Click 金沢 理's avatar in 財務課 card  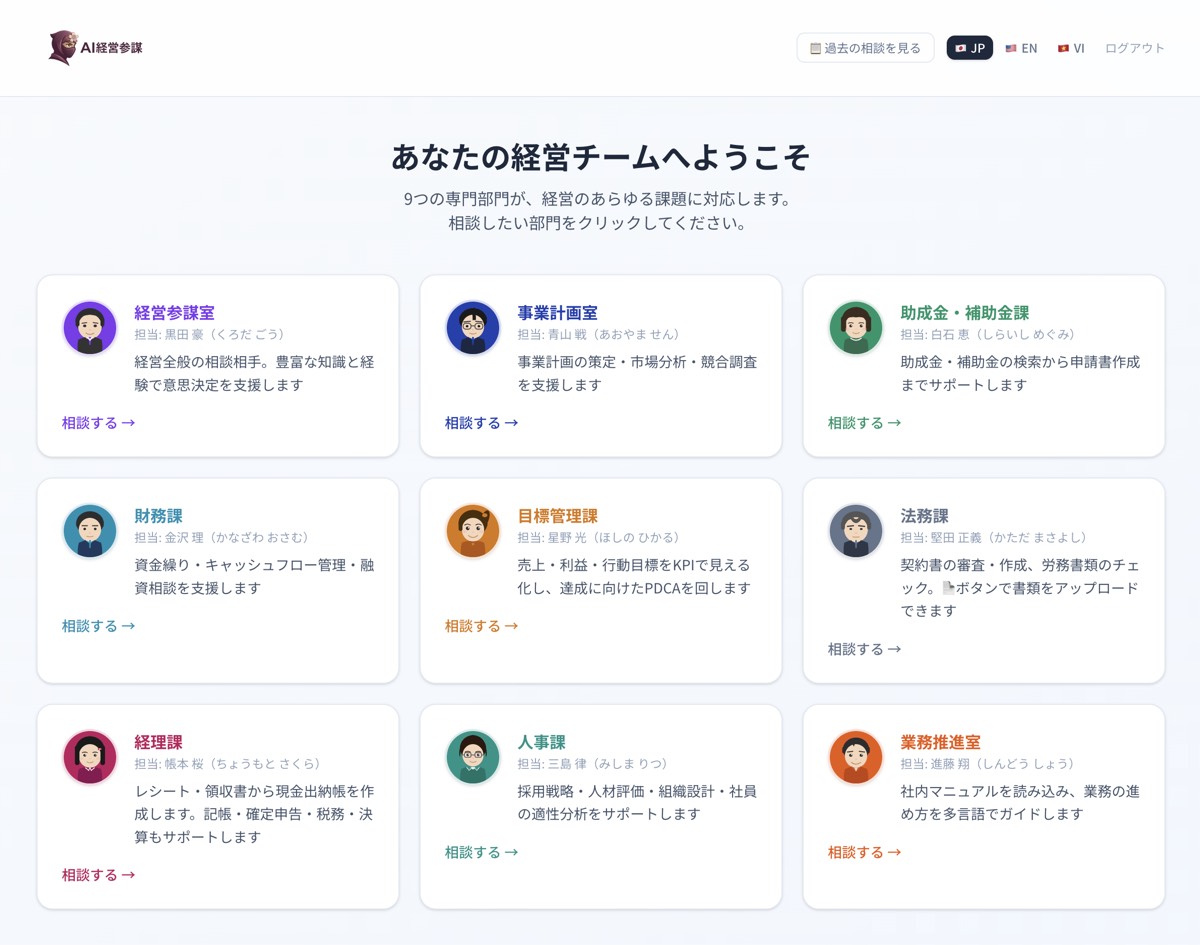[90, 530]
